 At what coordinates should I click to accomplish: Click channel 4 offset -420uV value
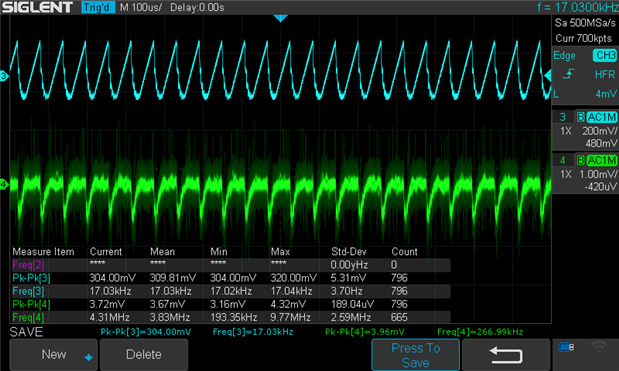pyautogui.click(x=600, y=186)
